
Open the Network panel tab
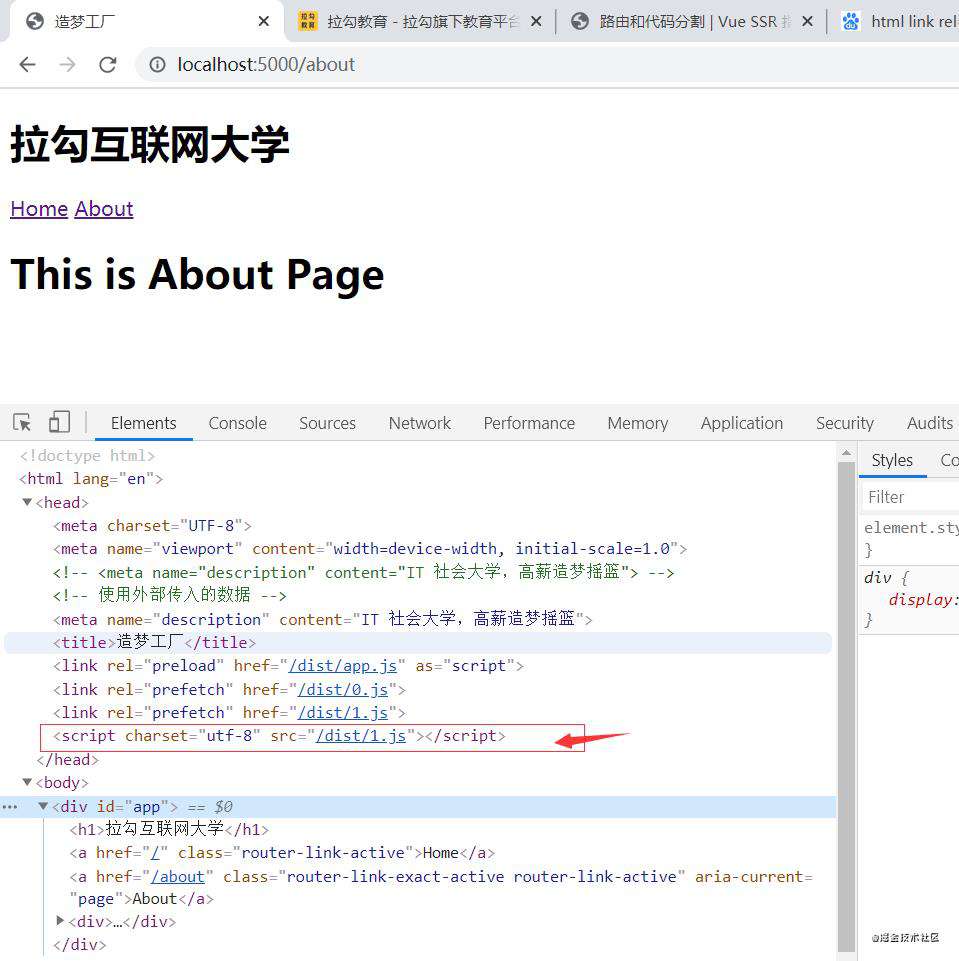point(420,423)
